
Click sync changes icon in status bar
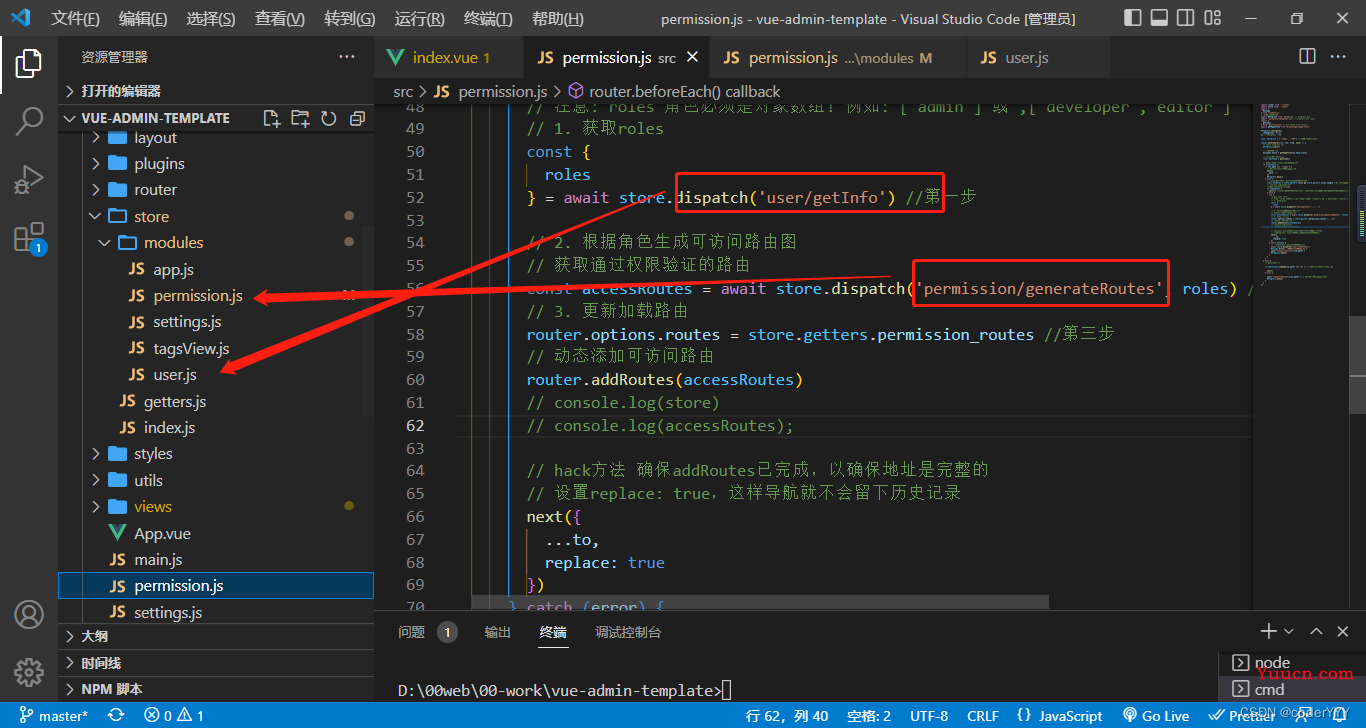pyautogui.click(x=116, y=715)
